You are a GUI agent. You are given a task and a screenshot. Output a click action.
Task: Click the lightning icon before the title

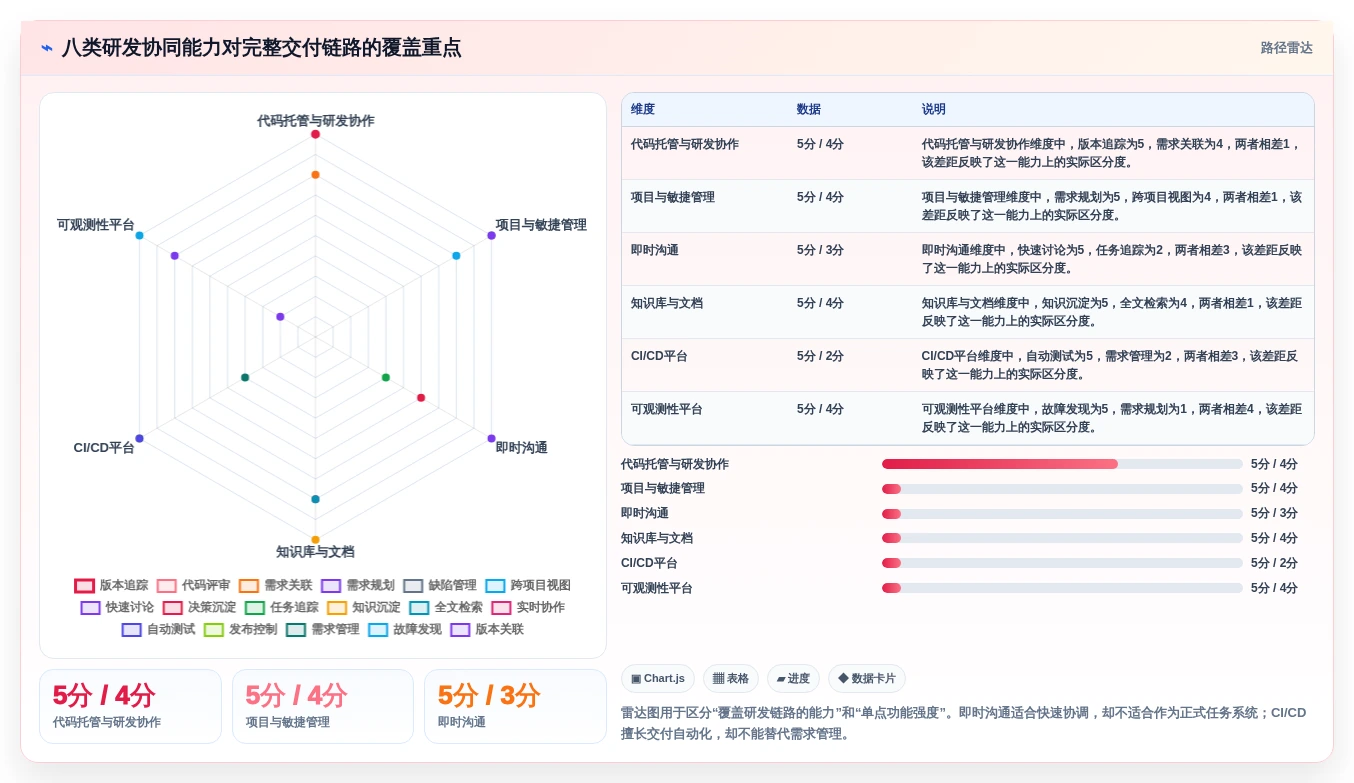(47, 48)
